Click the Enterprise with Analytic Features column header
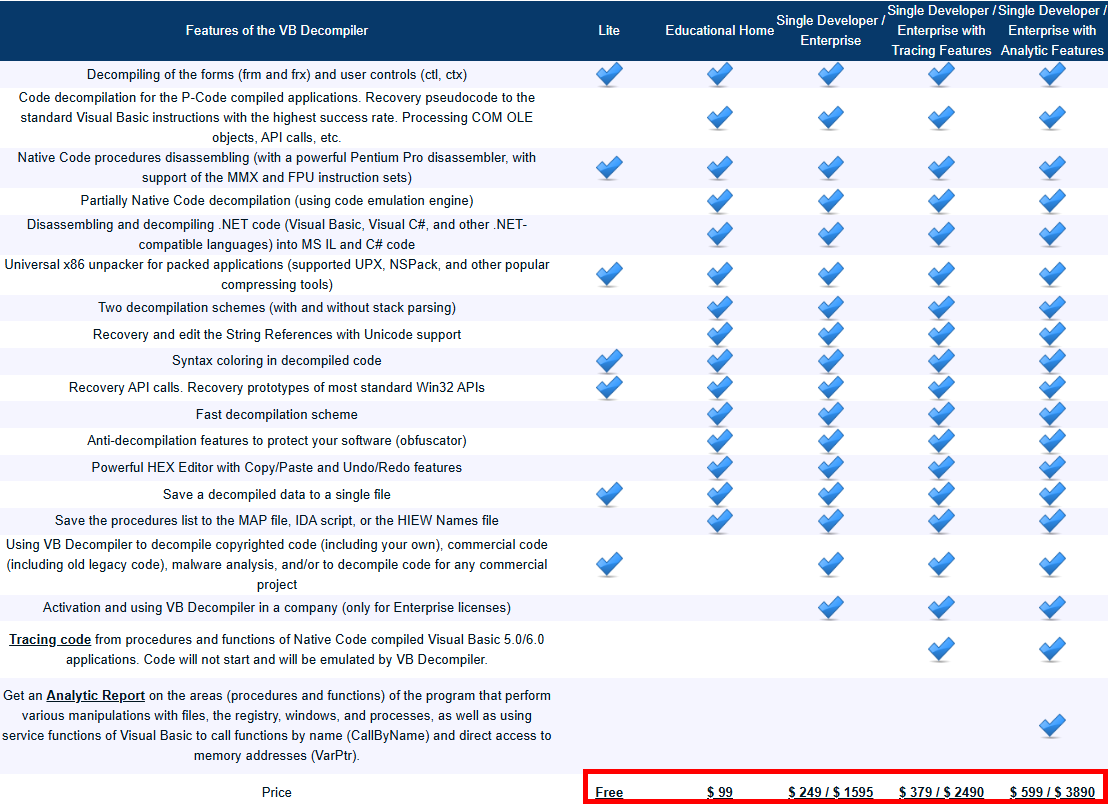The height and width of the screenshot is (805, 1109). [x=1052, y=30]
